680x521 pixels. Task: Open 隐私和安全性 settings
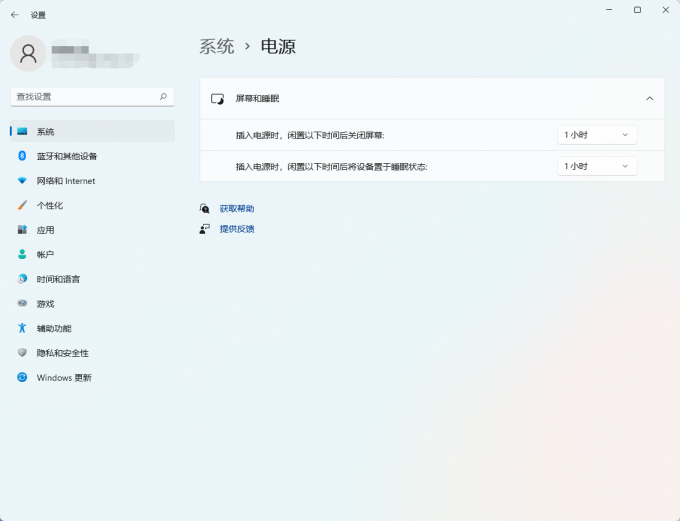[92, 353]
